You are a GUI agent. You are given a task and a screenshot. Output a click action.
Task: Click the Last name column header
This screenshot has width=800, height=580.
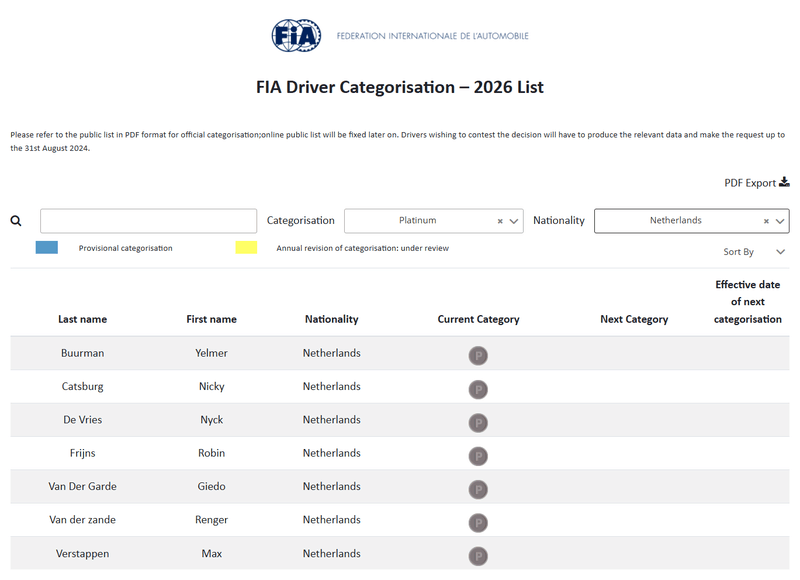click(82, 319)
